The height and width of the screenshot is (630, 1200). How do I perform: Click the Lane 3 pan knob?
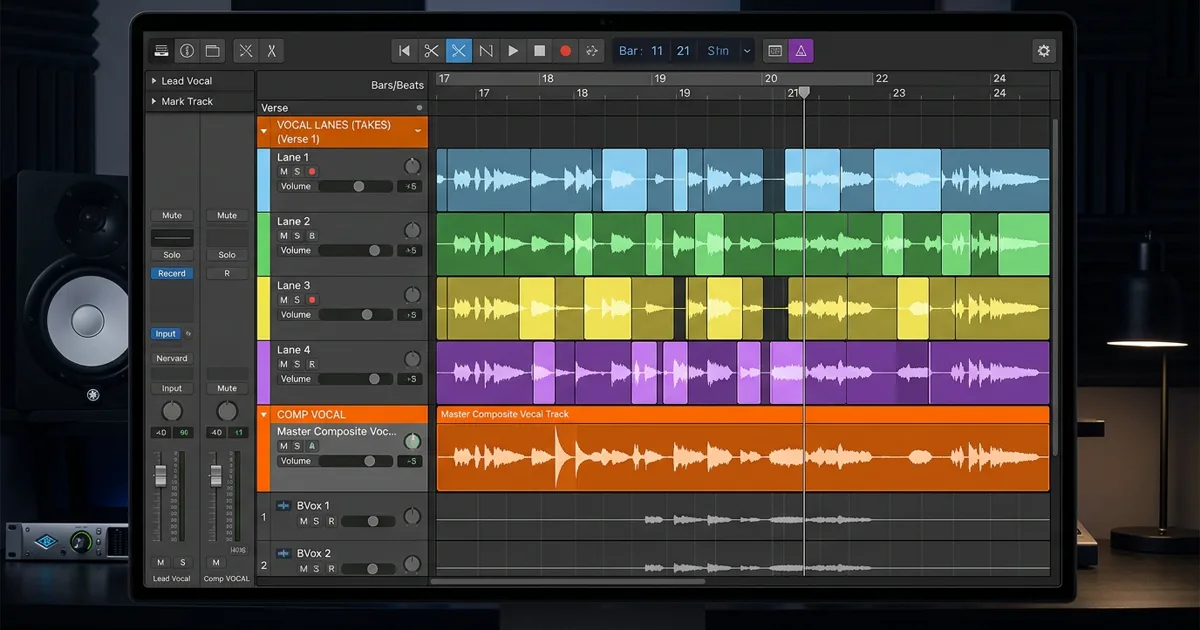tap(412, 295)
